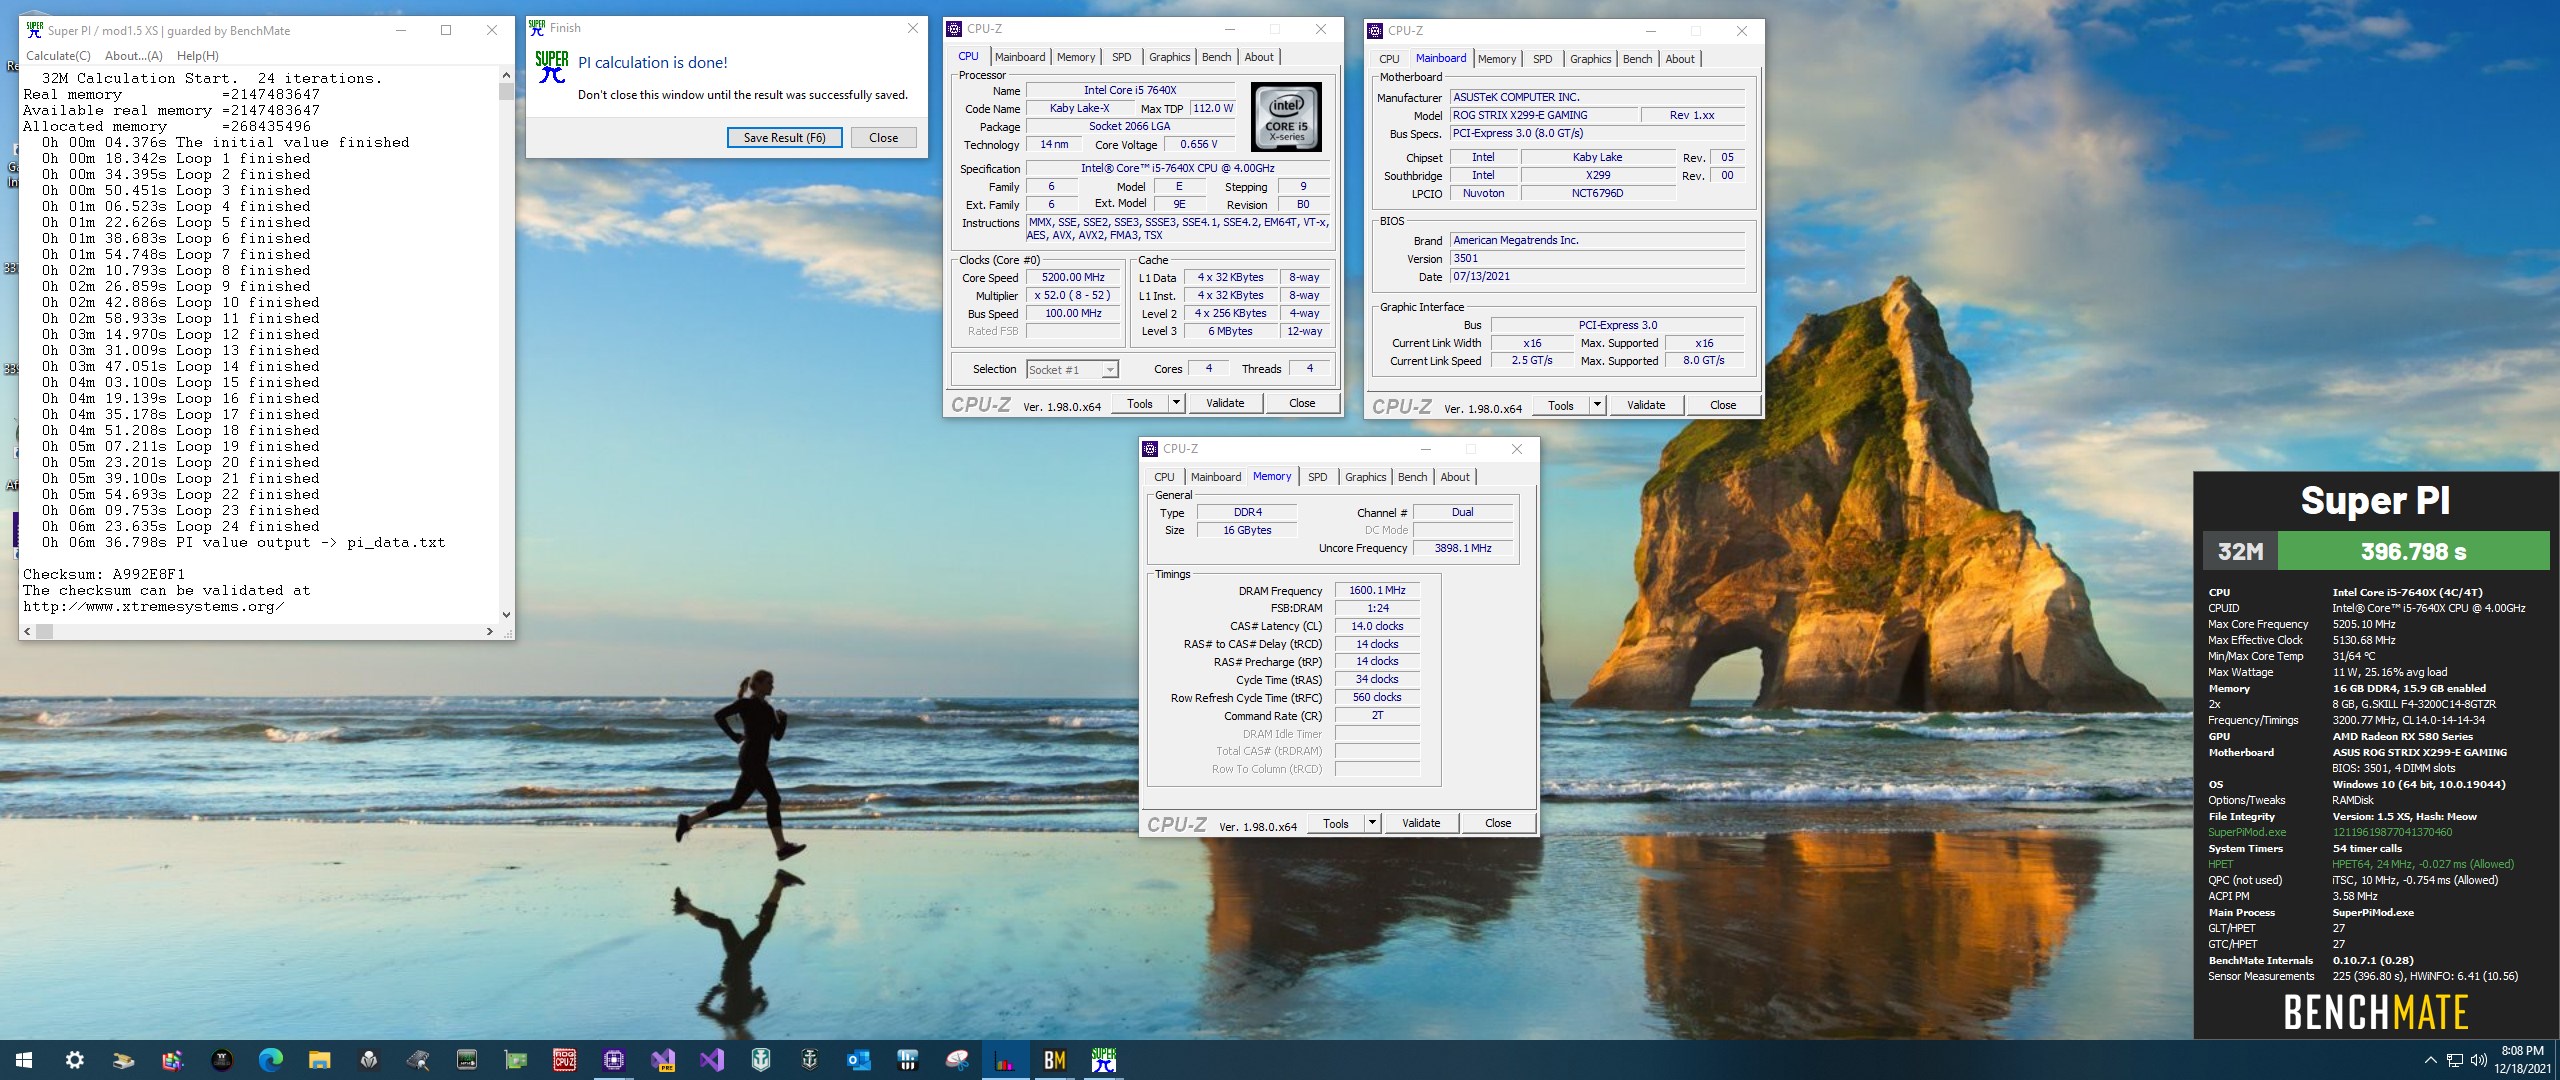Open About tab in CPU-Z CPU window
The height and width of the screenshot is (1080, 2560).
point(1259,57)
